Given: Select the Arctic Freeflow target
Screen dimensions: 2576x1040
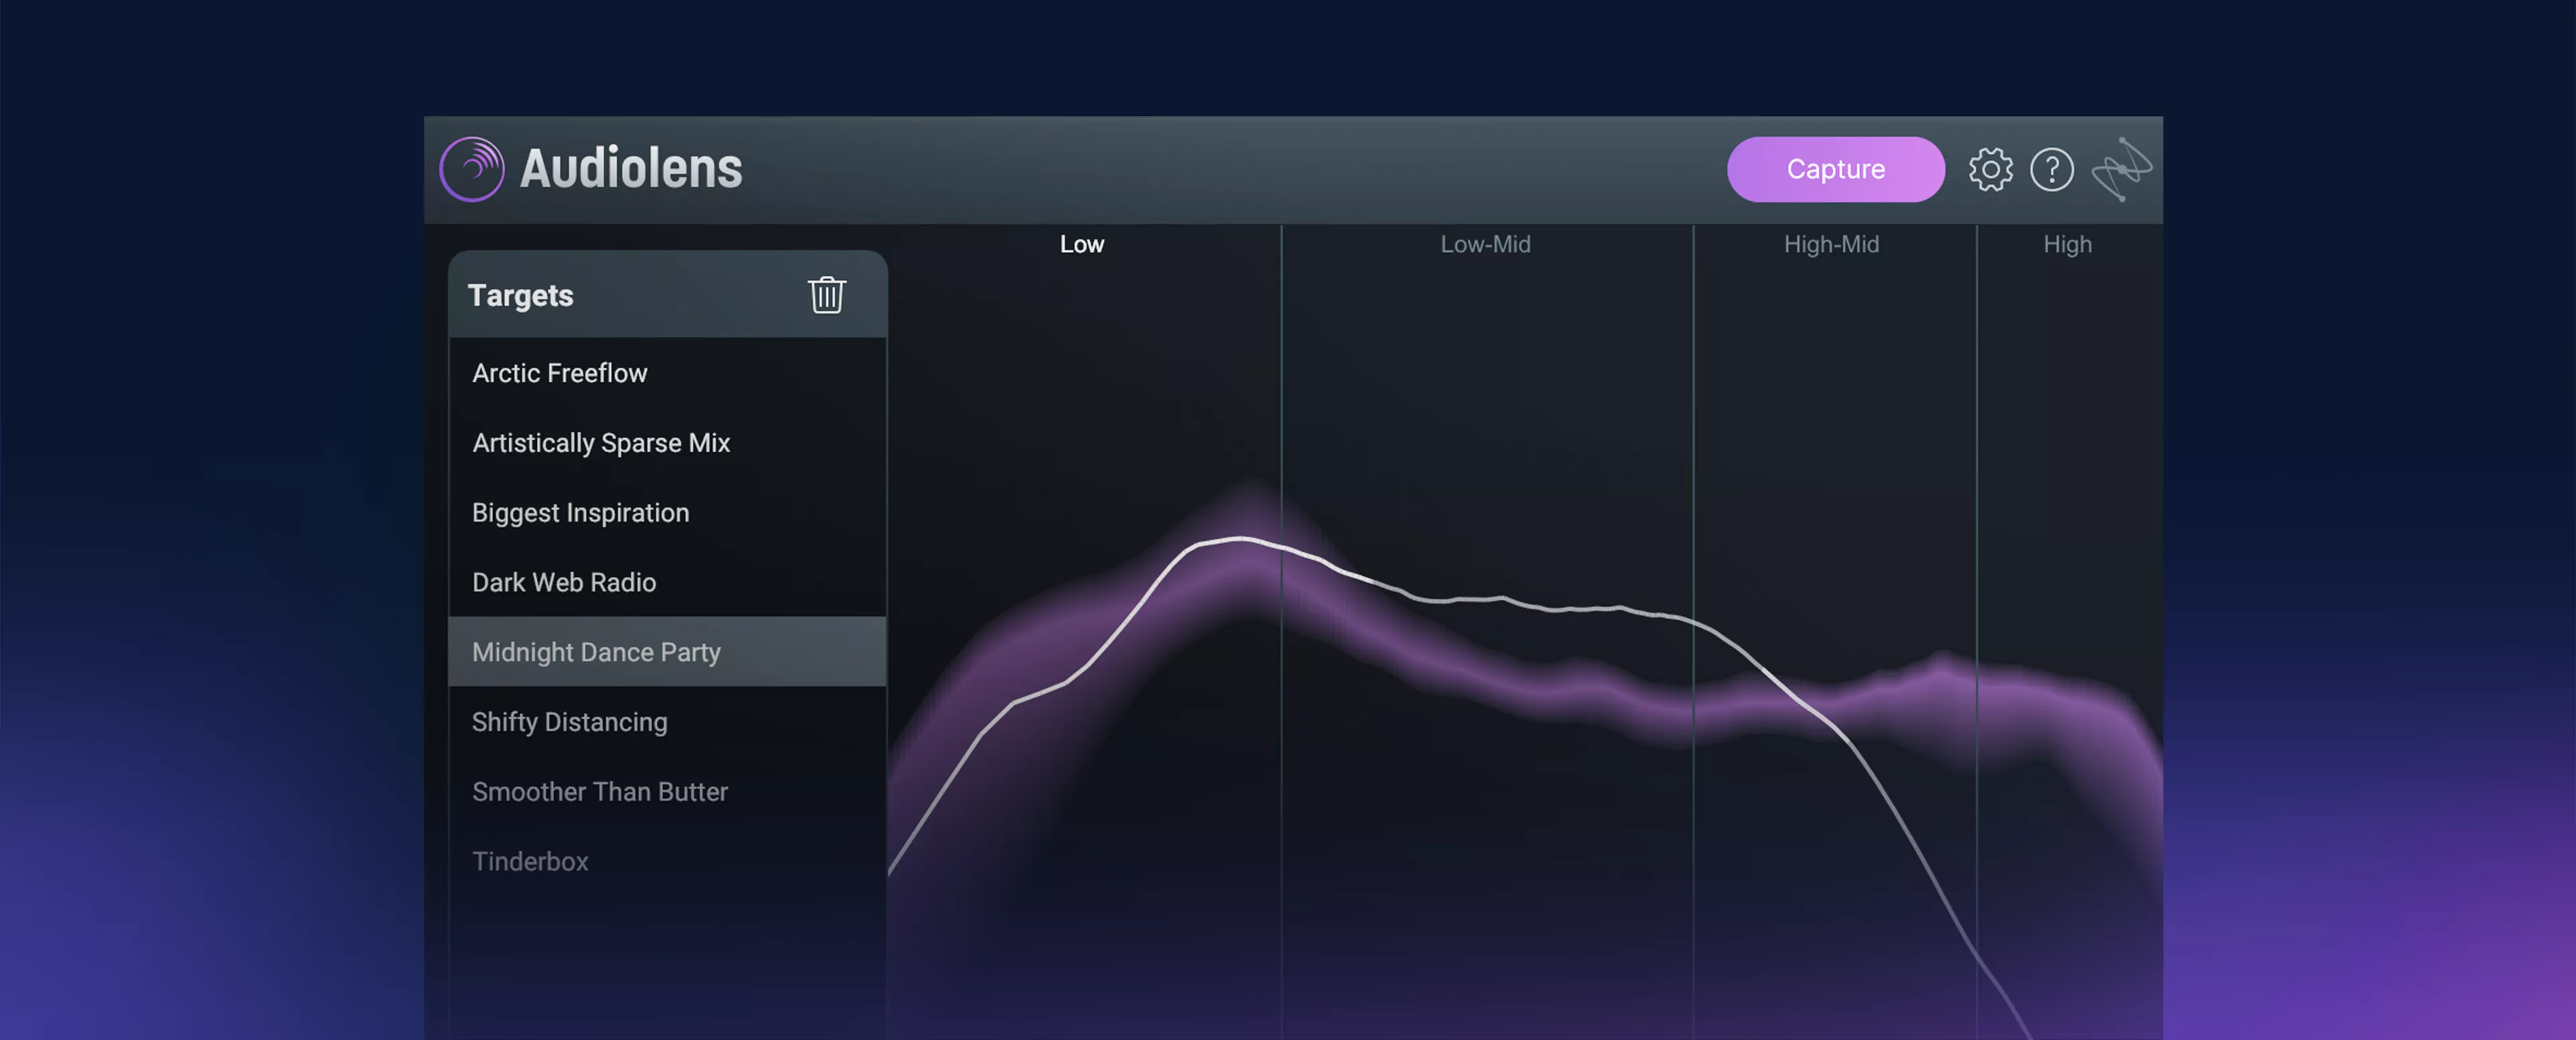Looking at the screenshot, I should tap(560, 373).
